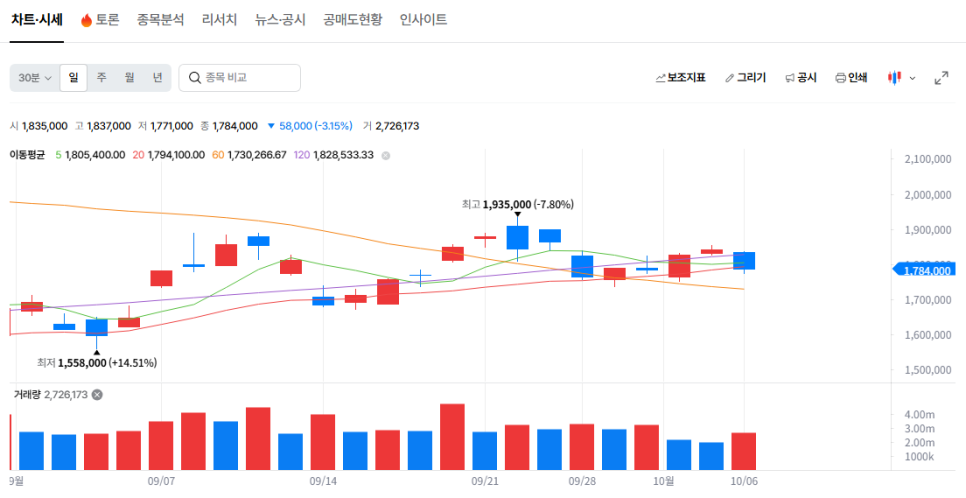Remove the 이동평균 indicator with x icon
Image resolution: width=966 pixels, height=498 pixels.
tap(386, 155)
